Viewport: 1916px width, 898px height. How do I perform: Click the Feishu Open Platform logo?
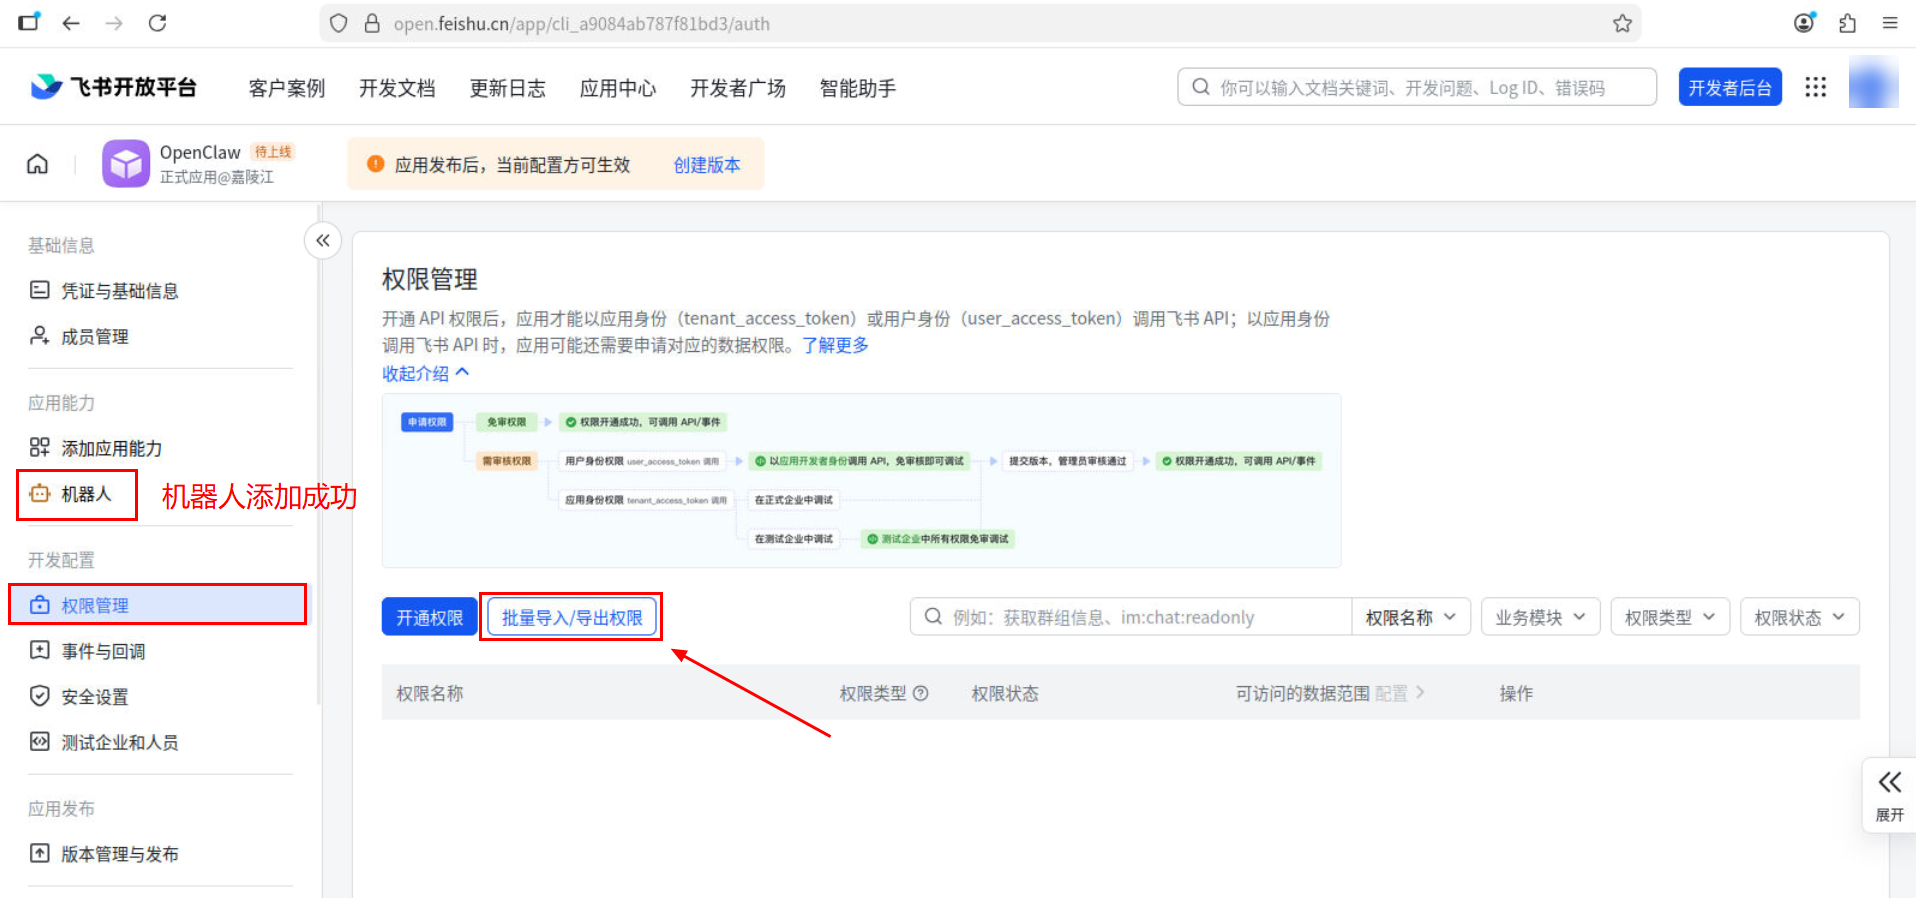pos(113,87)
